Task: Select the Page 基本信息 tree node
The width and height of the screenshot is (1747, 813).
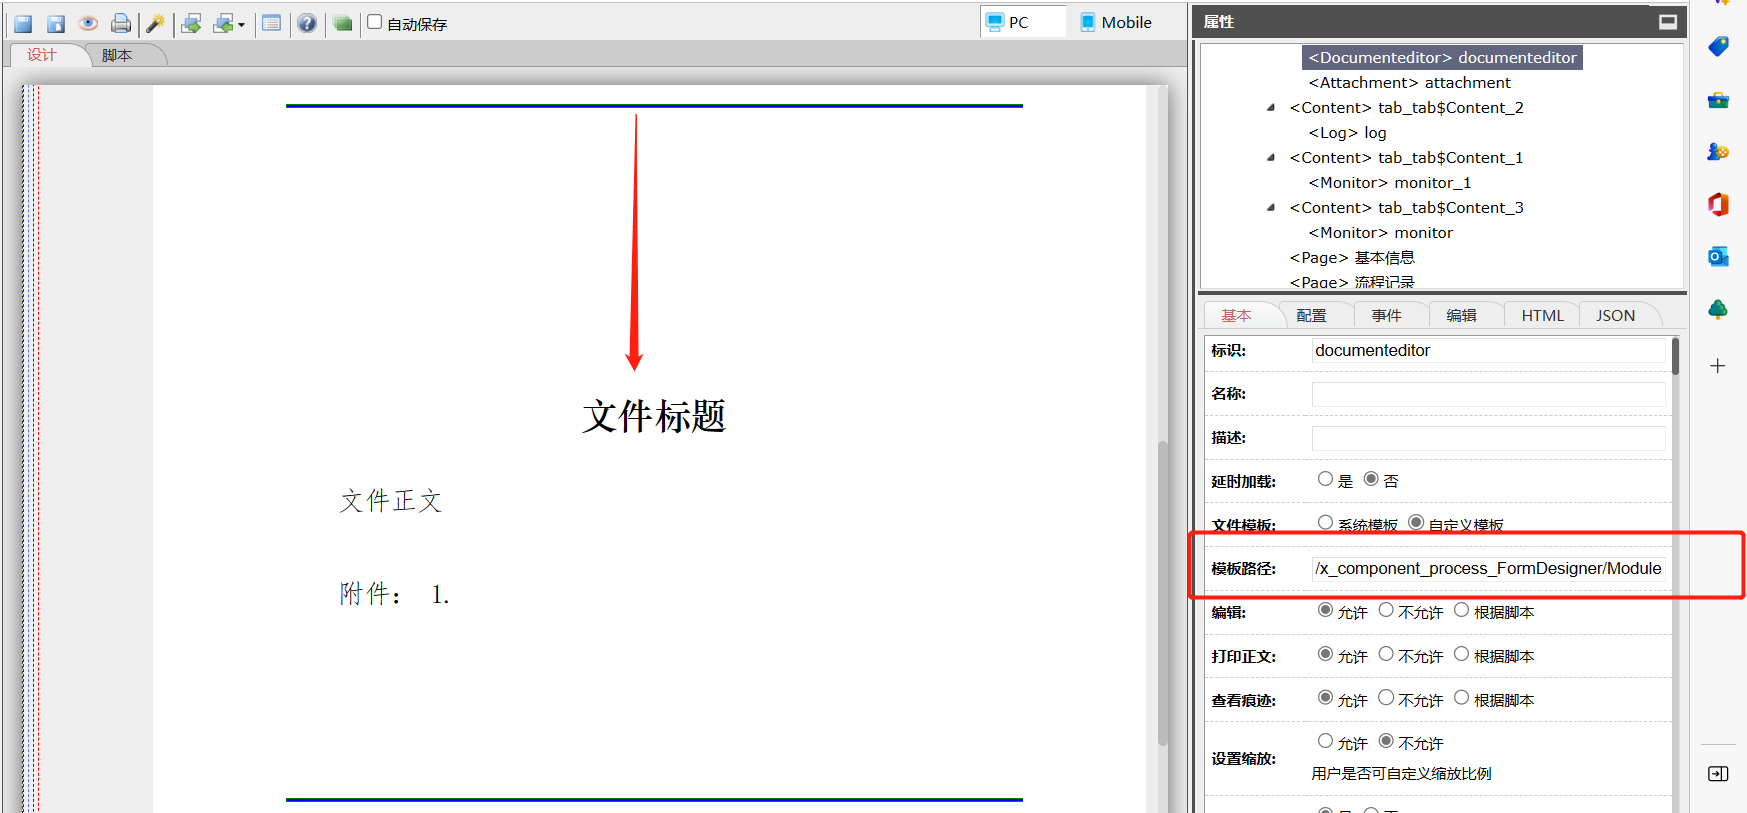Action: 1352,258
